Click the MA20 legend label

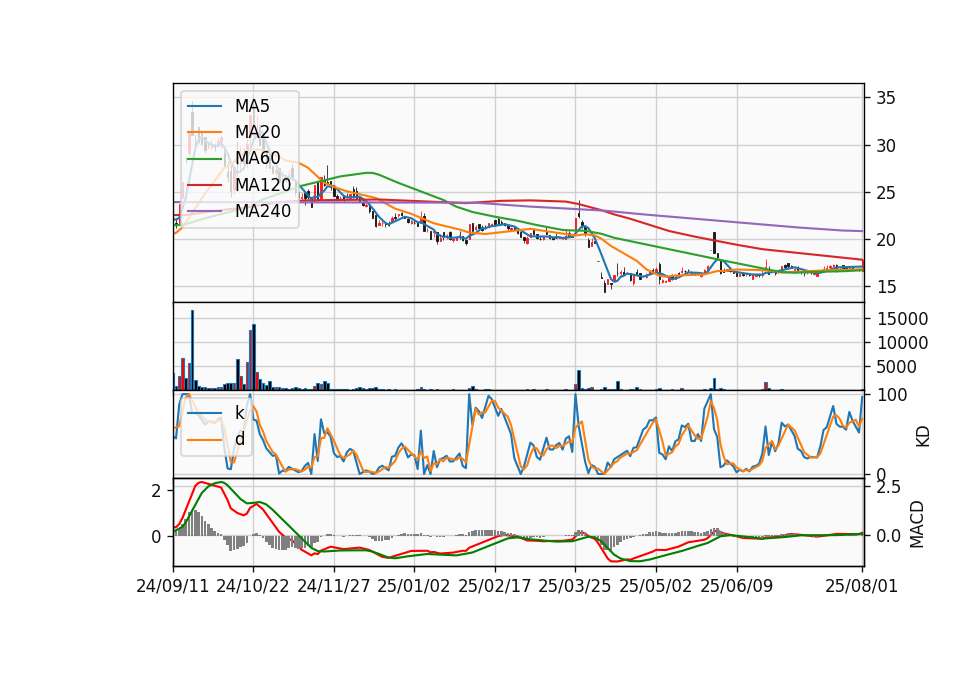pyautogui.click(x=257, y=132)
